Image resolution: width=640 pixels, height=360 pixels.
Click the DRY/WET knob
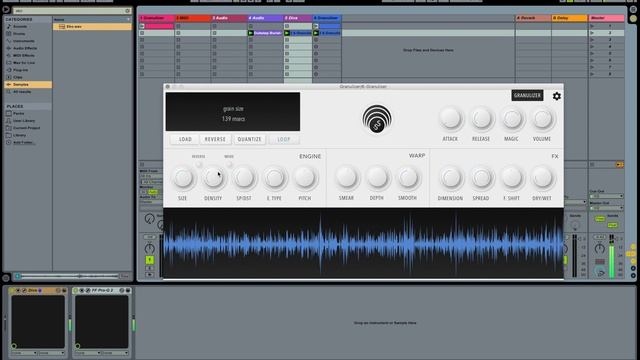point(542,178)
